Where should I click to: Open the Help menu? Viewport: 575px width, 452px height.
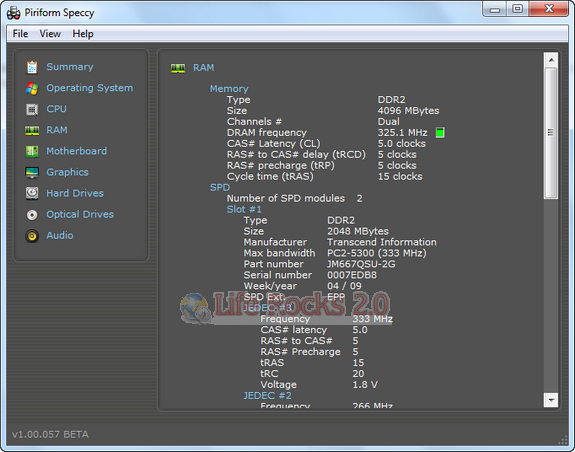coord(83,34)
